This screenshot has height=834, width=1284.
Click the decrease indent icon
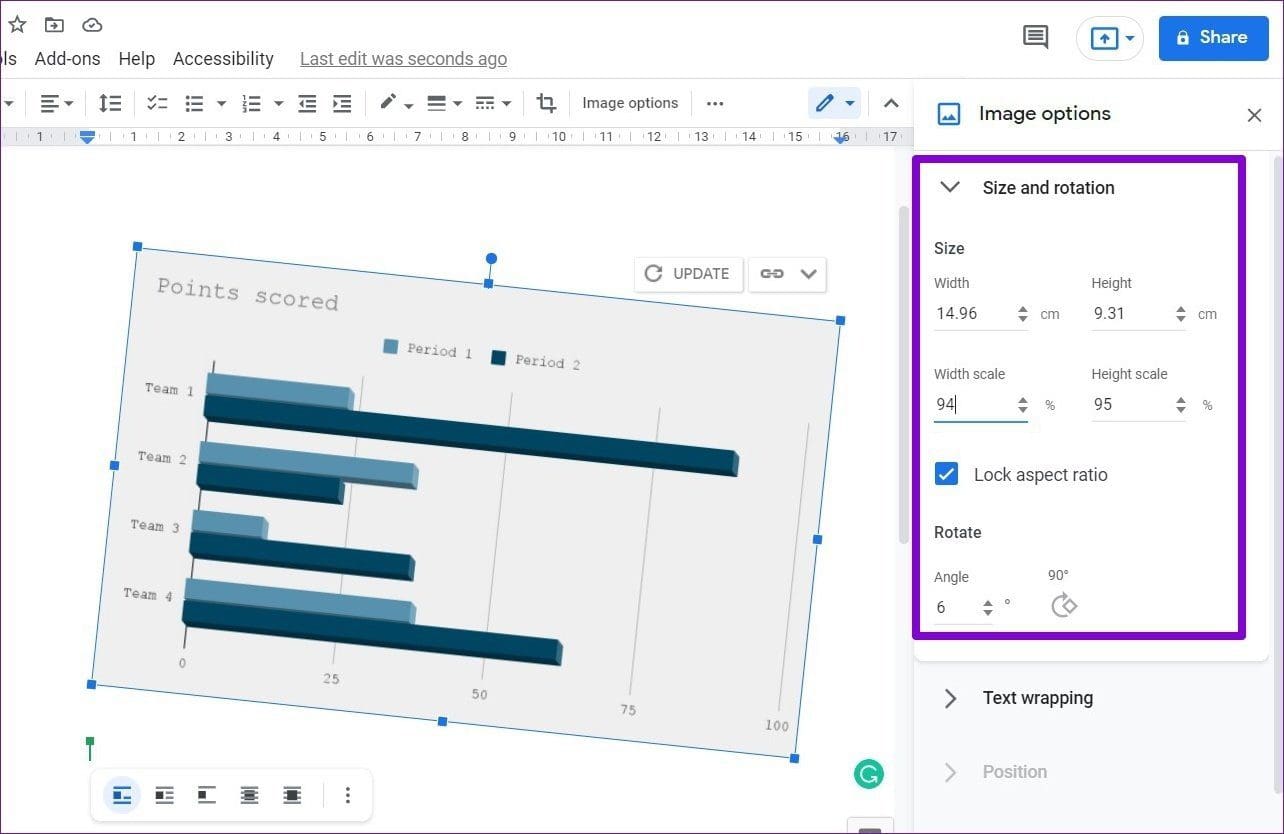coord(308,103)
